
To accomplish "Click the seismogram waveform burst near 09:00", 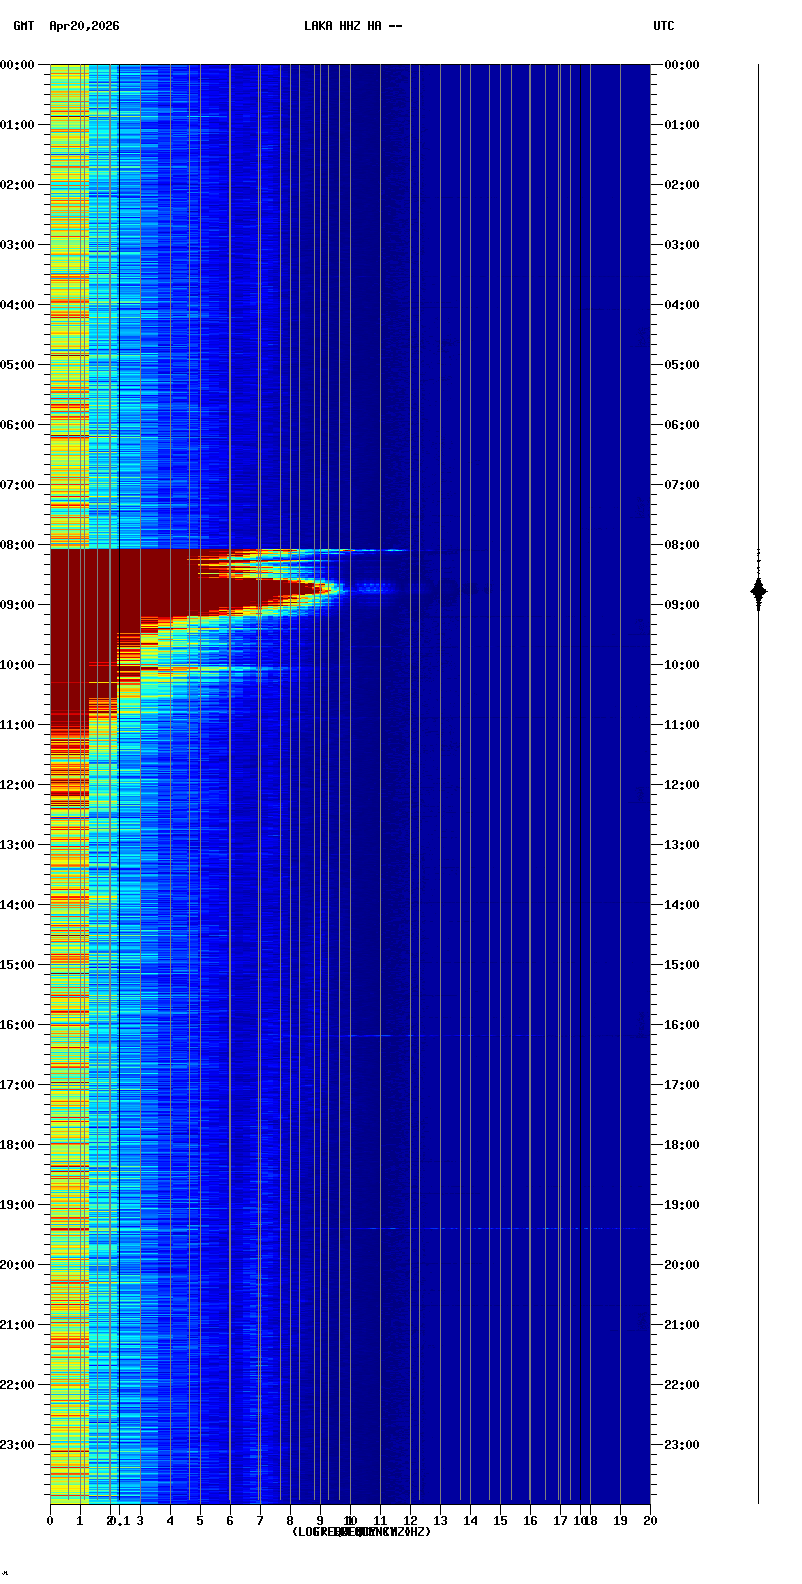I will coord(758,591).
